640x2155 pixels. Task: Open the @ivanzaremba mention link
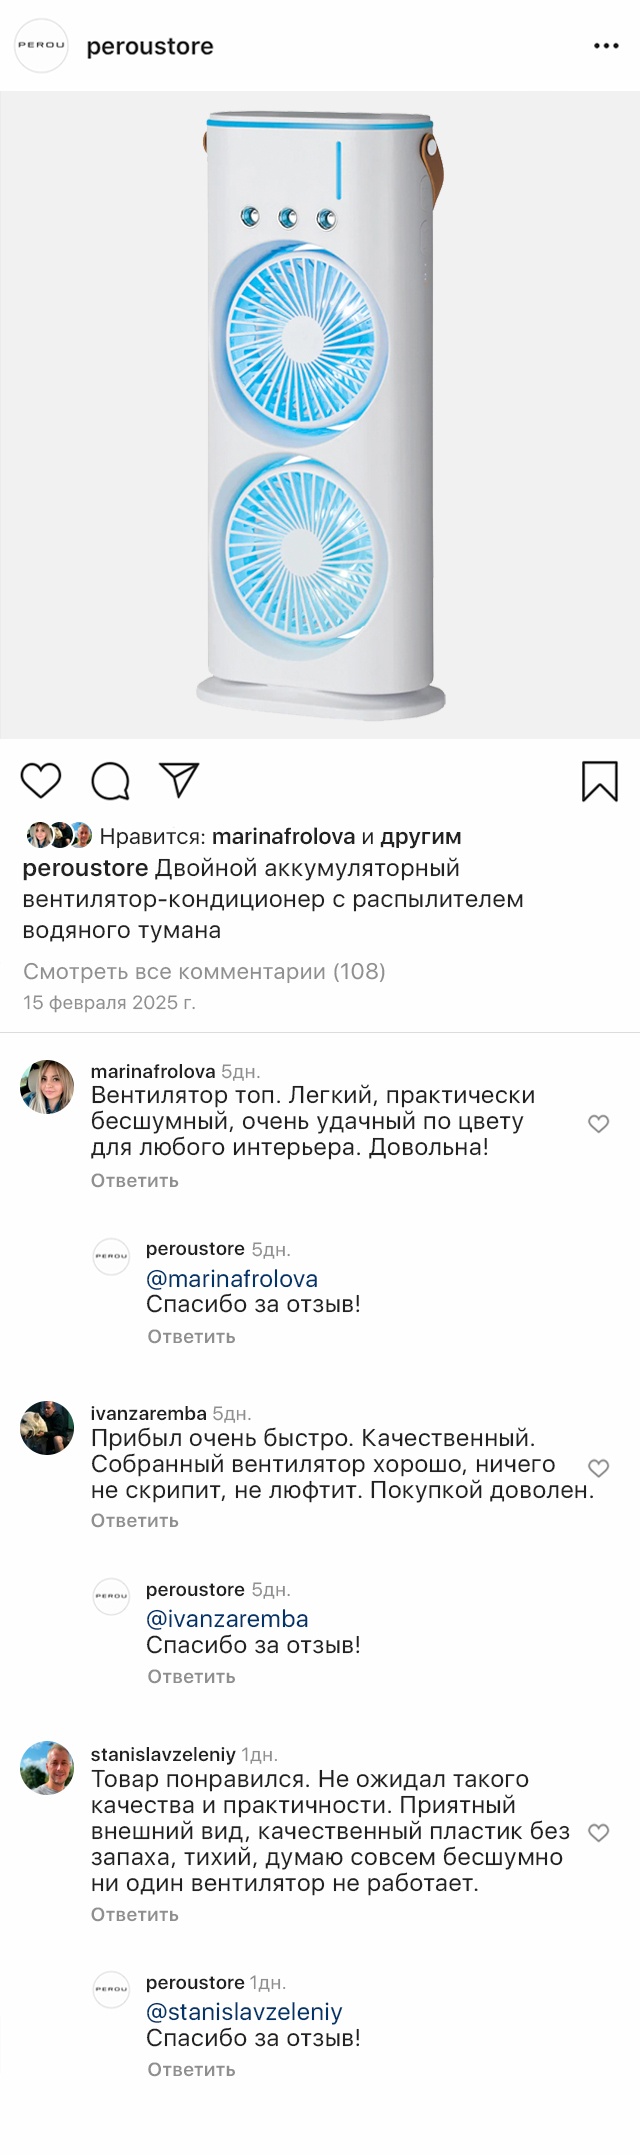point(227,1619)
